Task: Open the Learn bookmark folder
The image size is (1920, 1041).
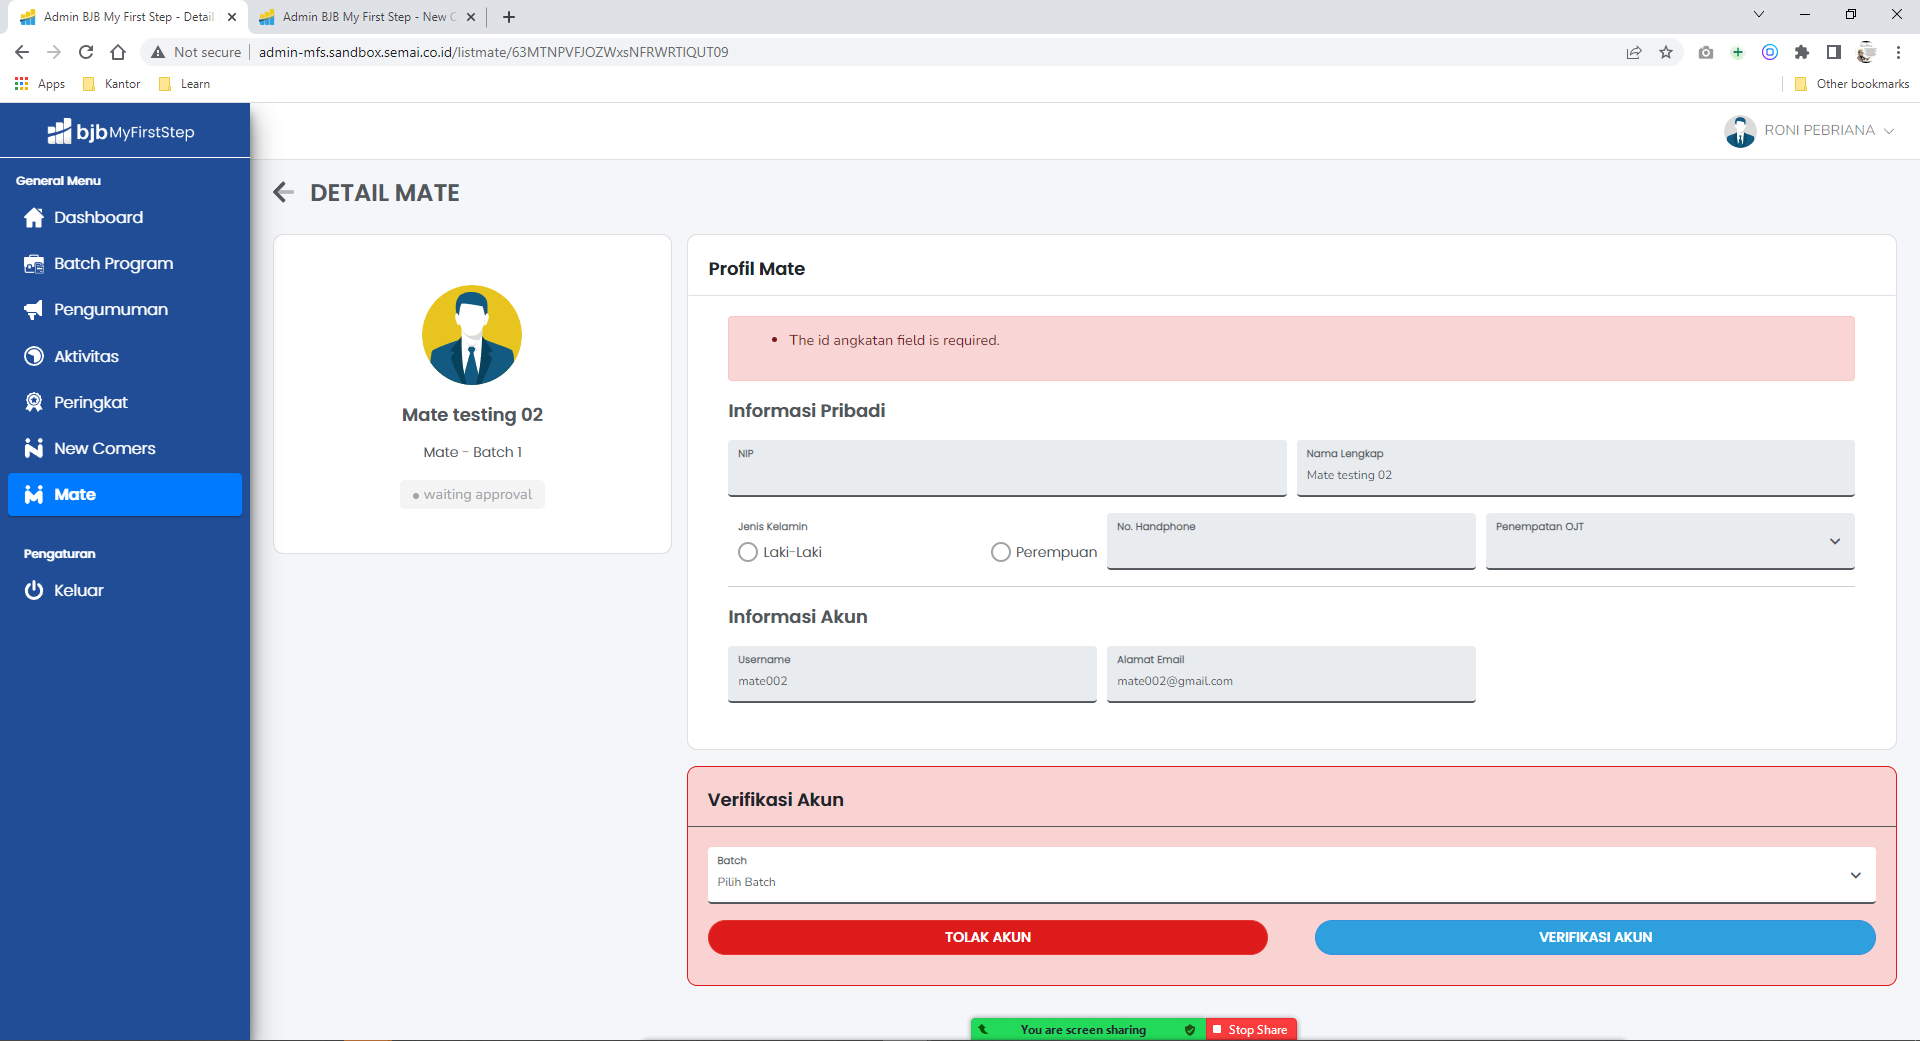Action: (x=185, y=84)
